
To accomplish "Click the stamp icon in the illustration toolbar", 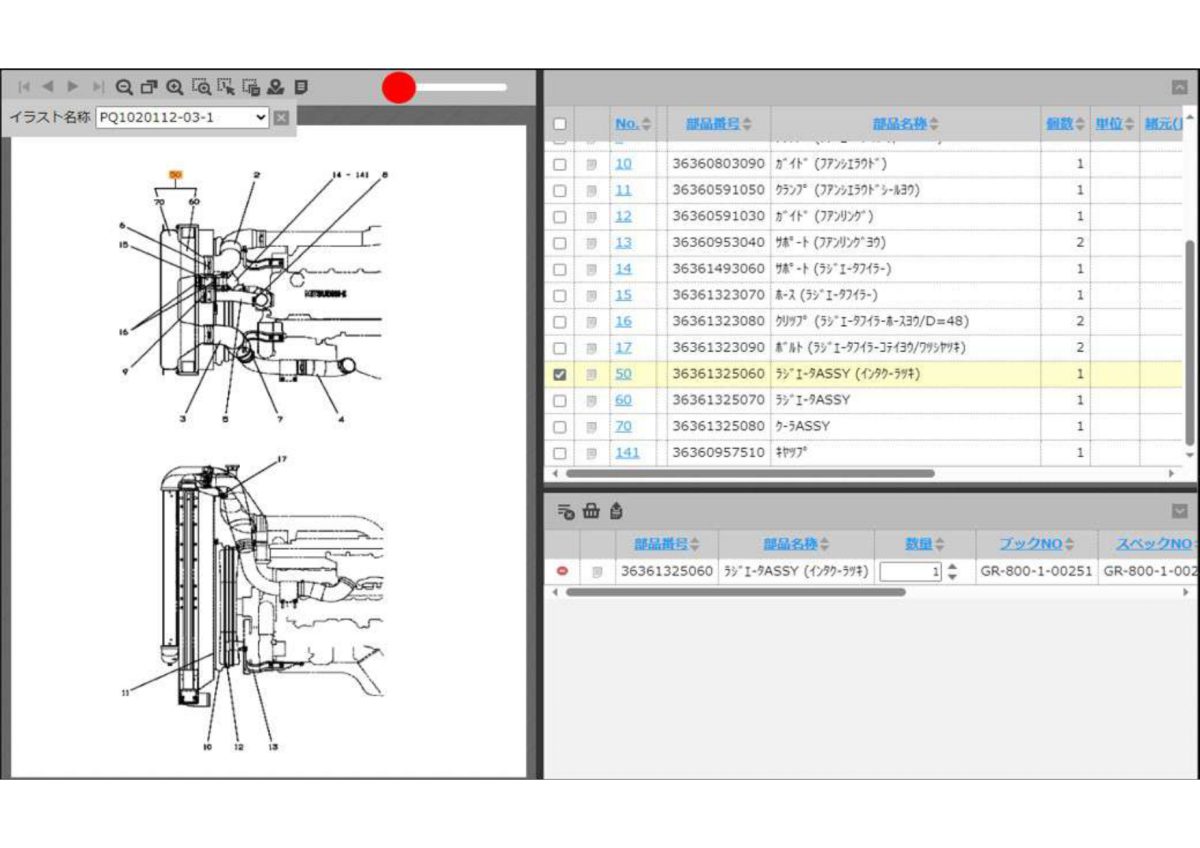I will pos(275,87).
